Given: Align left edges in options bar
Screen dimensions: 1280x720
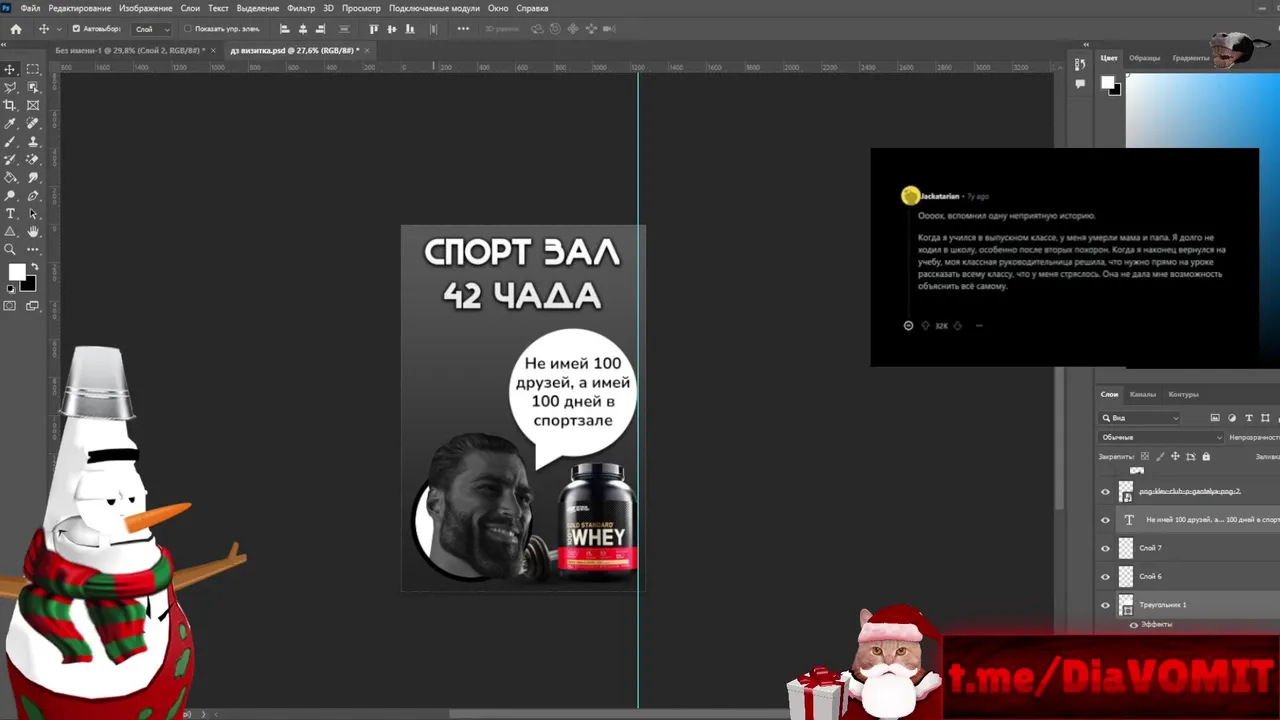Looking at the screenshot, I should click(x=285, y=29).
